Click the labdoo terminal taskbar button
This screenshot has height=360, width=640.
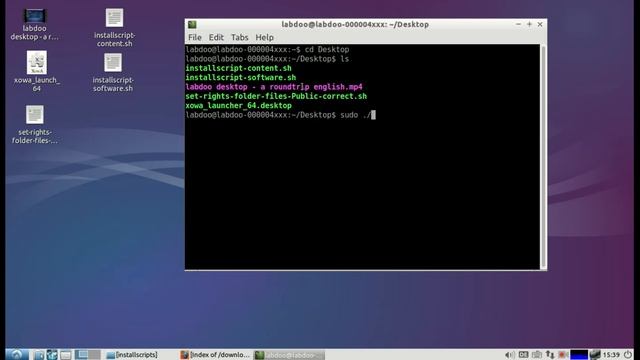pyautogui.click(x=289, y=355)
